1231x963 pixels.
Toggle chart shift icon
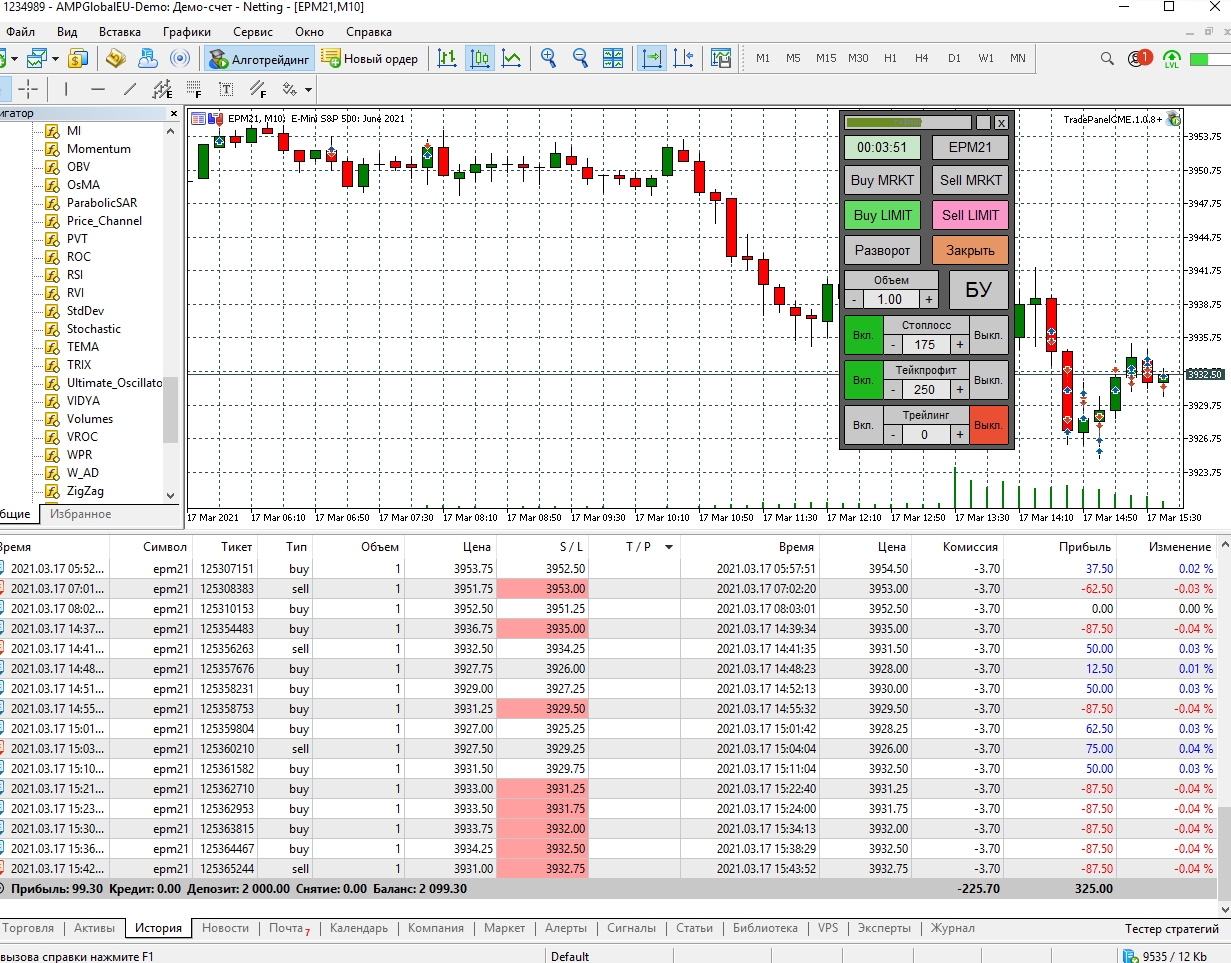(684, 59)
